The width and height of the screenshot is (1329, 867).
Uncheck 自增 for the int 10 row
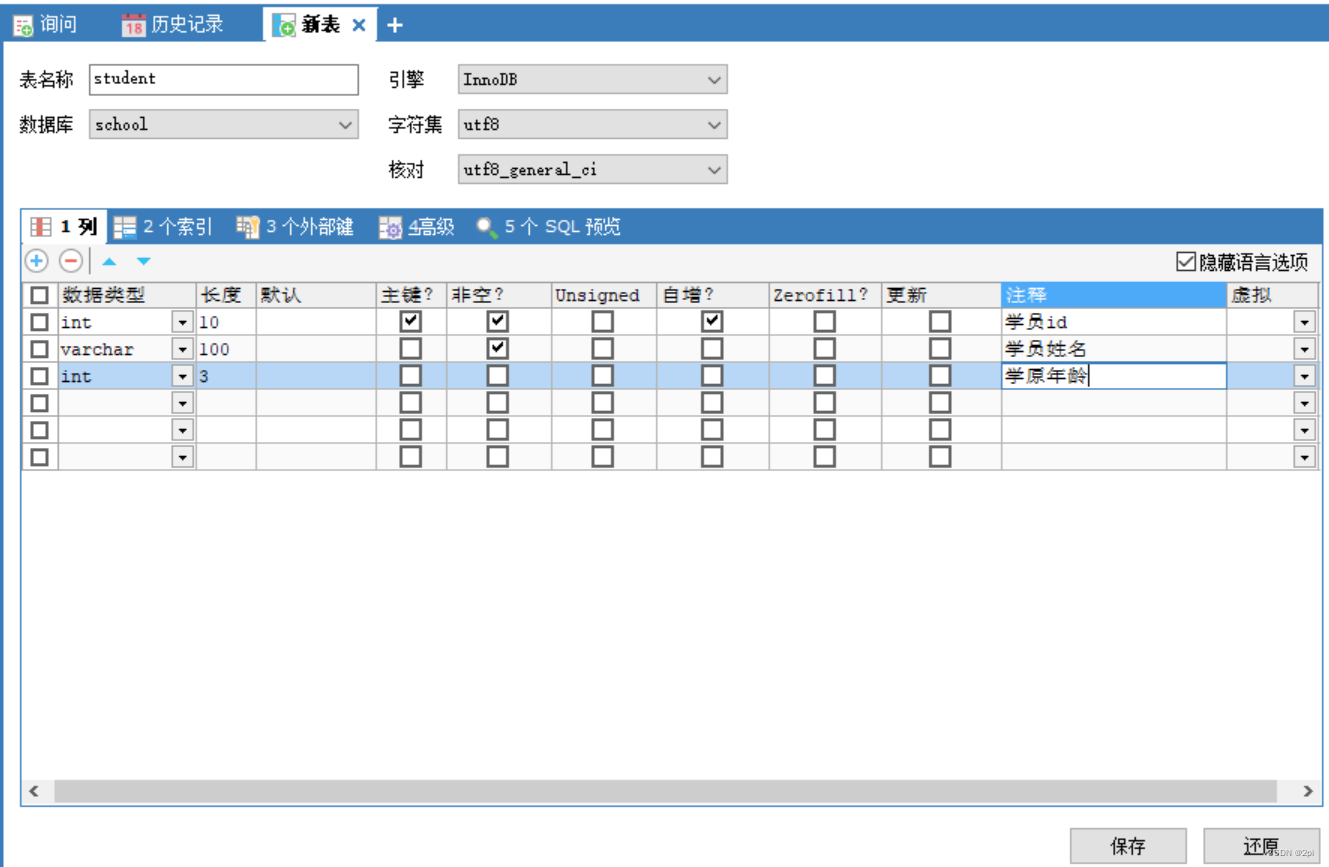click(711, 321)
